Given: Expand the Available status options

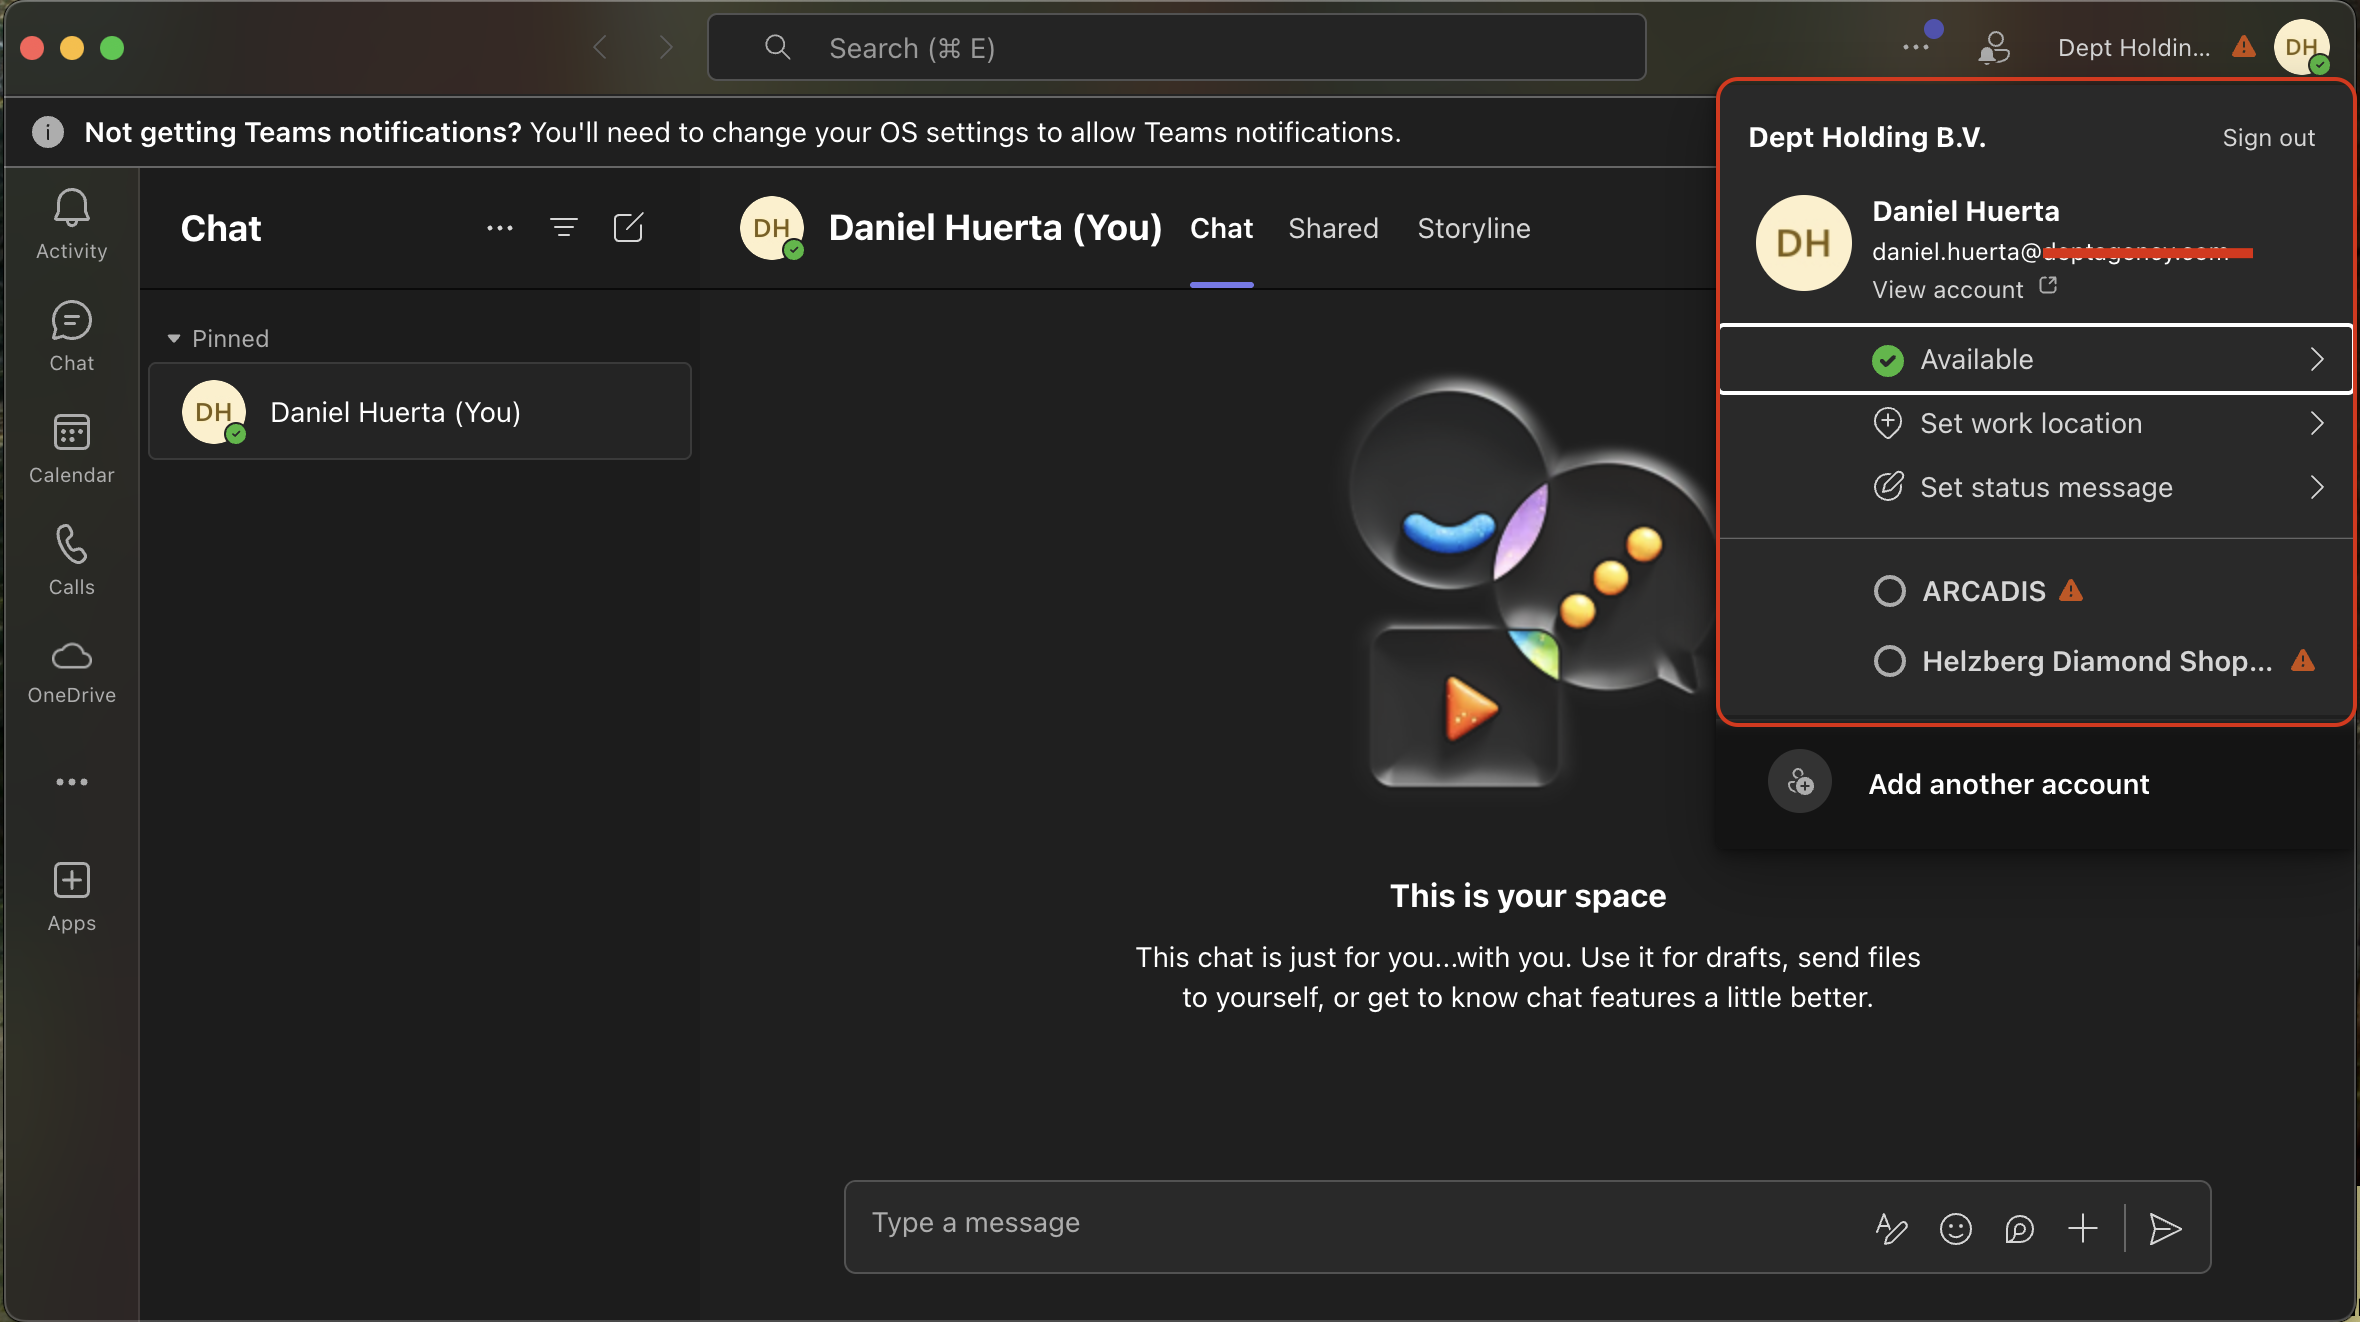Looking at the screenshot, I should tap(2036, 359).
